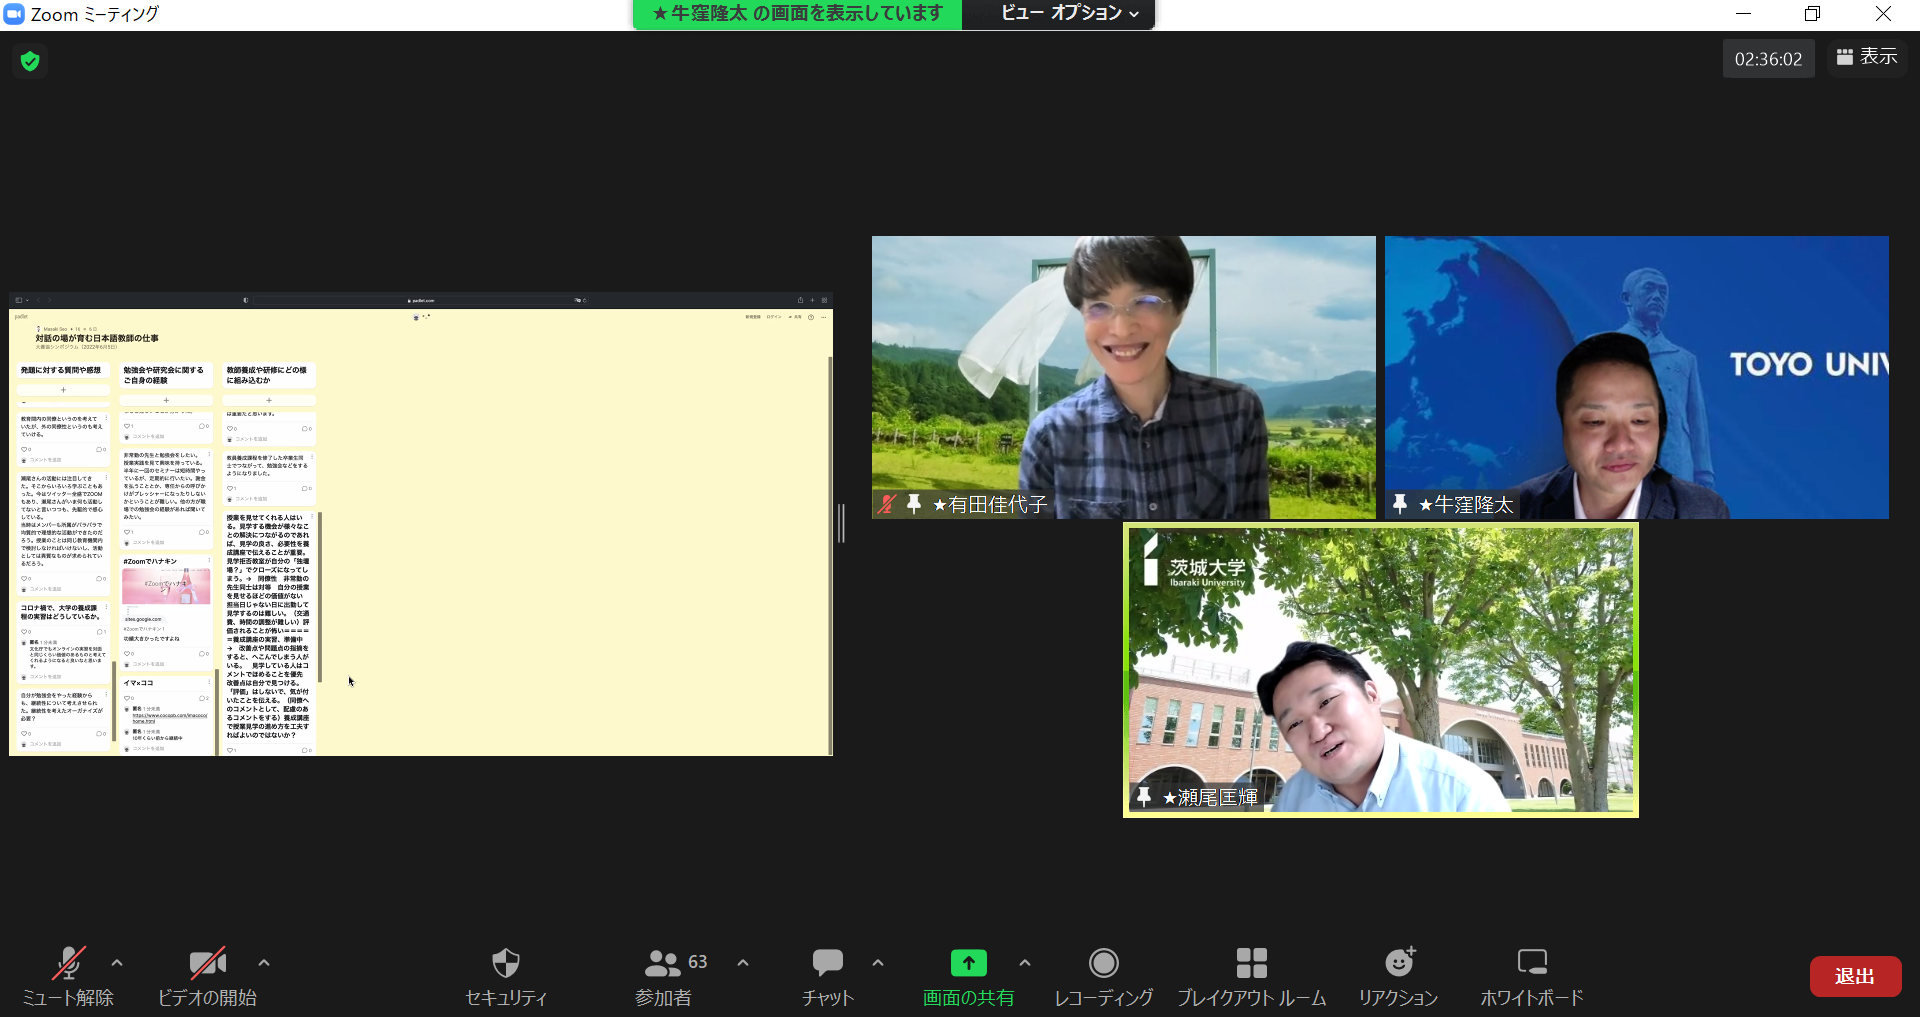Click the red 退出 leave button
Image resolution: width=1920 pixels, height=1017 pixels.
pyautogui.click(x=1855, y=976)
